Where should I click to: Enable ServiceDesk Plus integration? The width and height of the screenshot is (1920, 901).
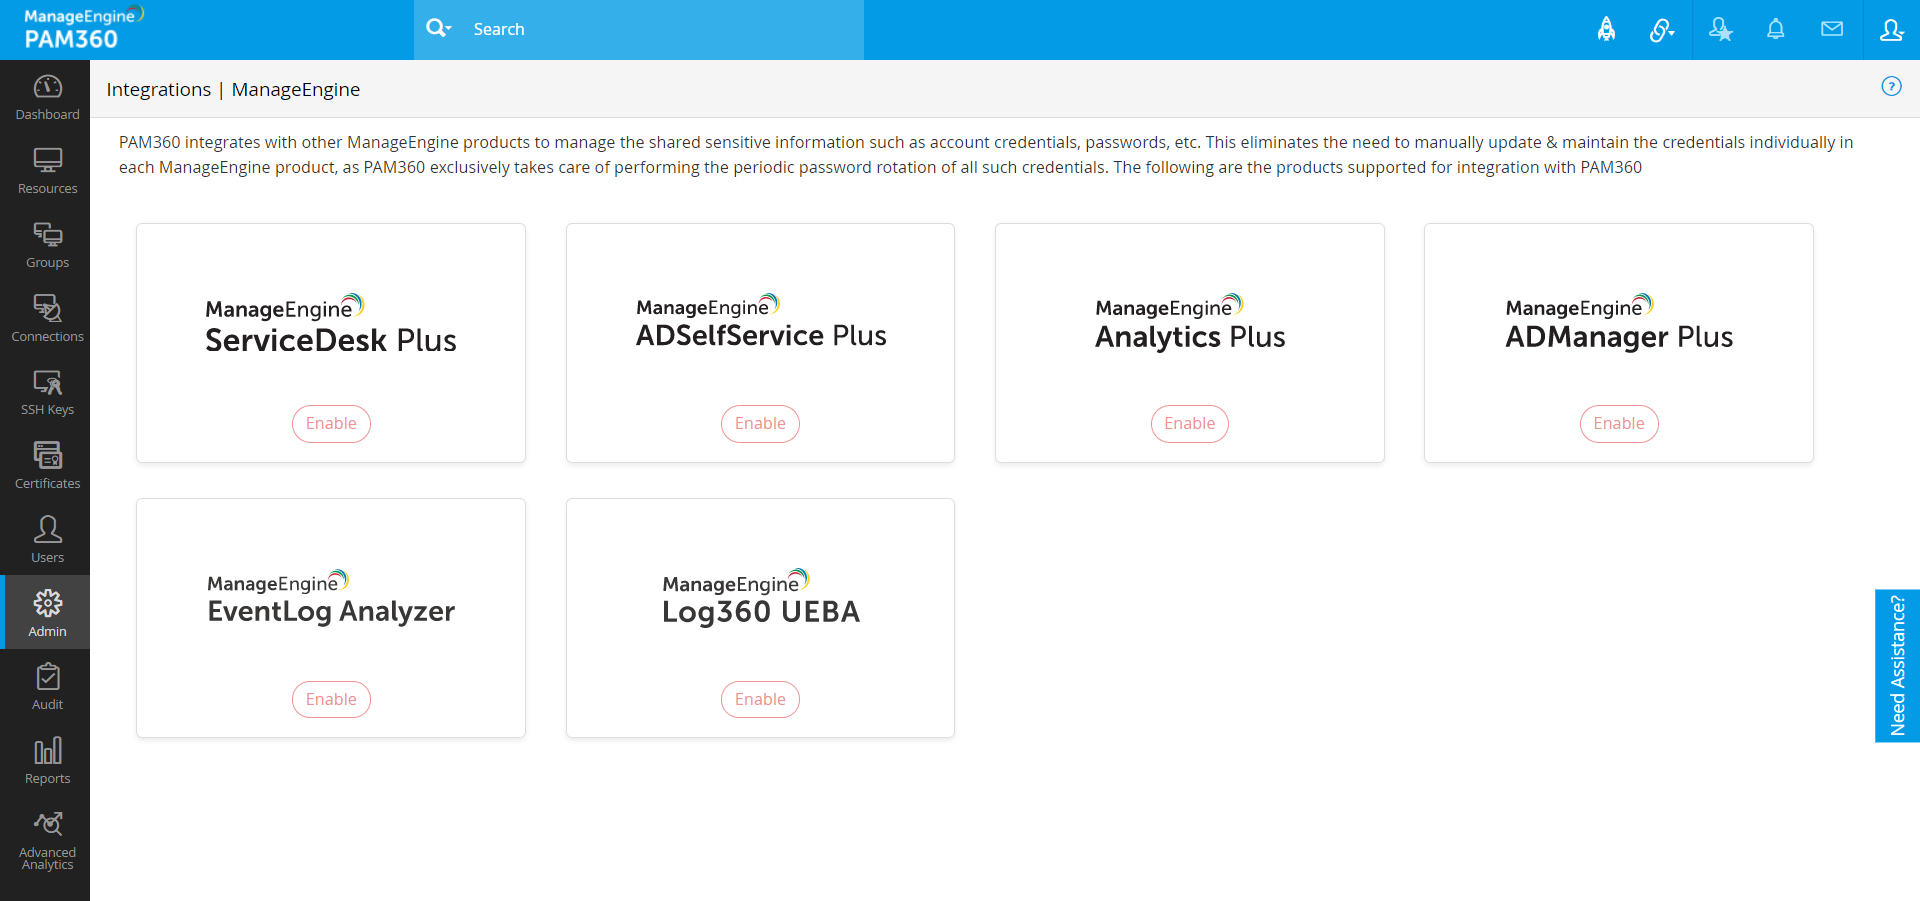click(331, 424)
